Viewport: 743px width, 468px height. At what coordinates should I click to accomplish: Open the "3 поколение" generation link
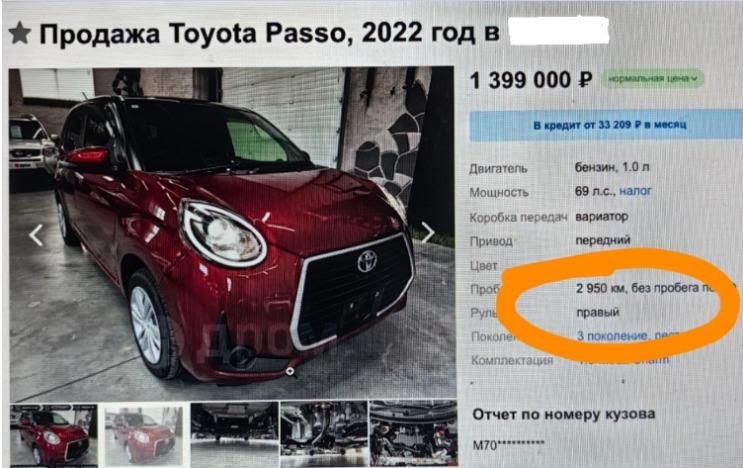(611, 336)
